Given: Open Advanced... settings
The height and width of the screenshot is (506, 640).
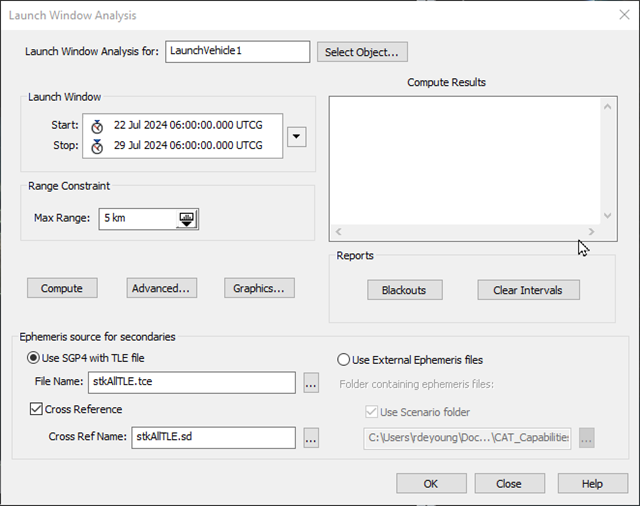Looking at the screenshot, I should click(161, 288).
